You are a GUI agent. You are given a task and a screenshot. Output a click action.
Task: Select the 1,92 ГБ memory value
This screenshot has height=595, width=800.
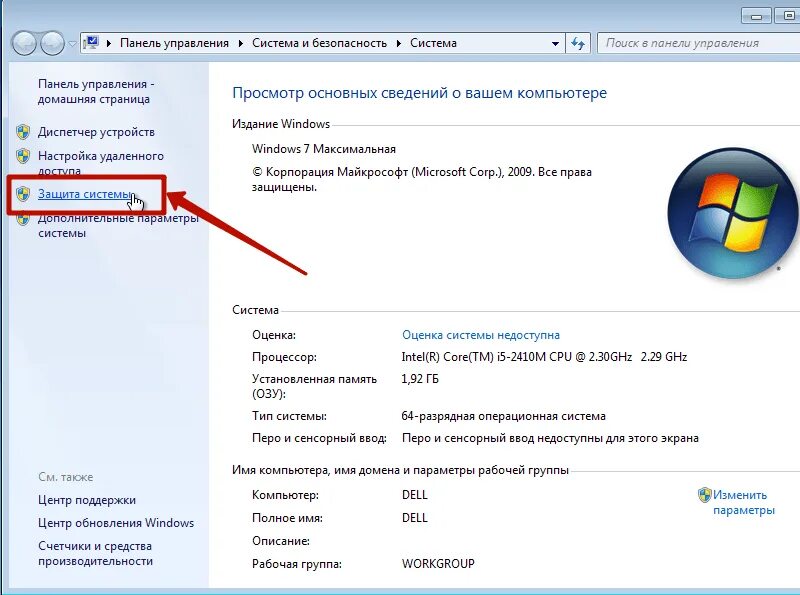click(x=420, y=379)
